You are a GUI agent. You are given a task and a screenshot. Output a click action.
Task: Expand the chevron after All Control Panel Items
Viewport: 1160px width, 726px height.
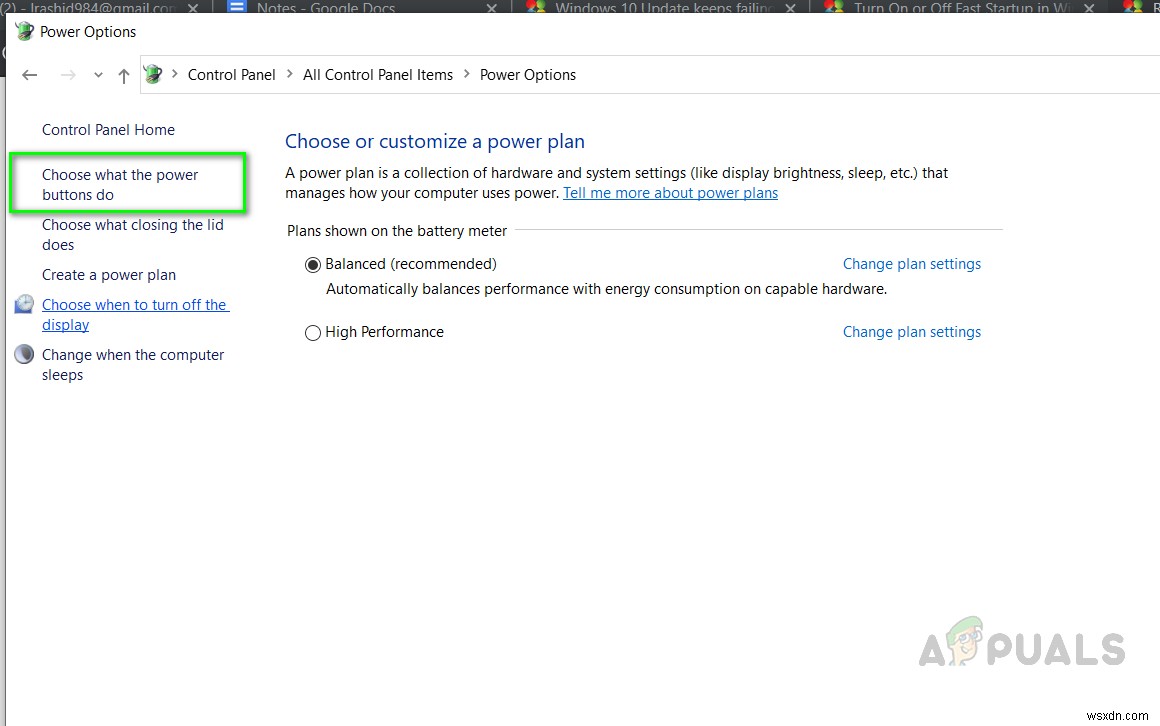(467, 74)
